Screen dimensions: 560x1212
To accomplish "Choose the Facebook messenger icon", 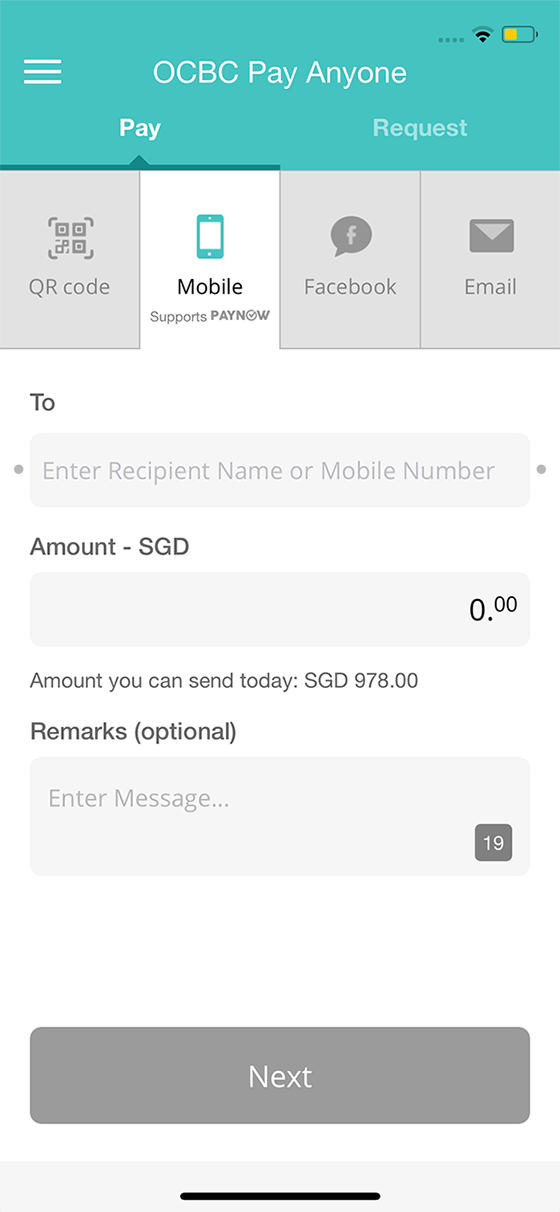I will pos(350,237).
